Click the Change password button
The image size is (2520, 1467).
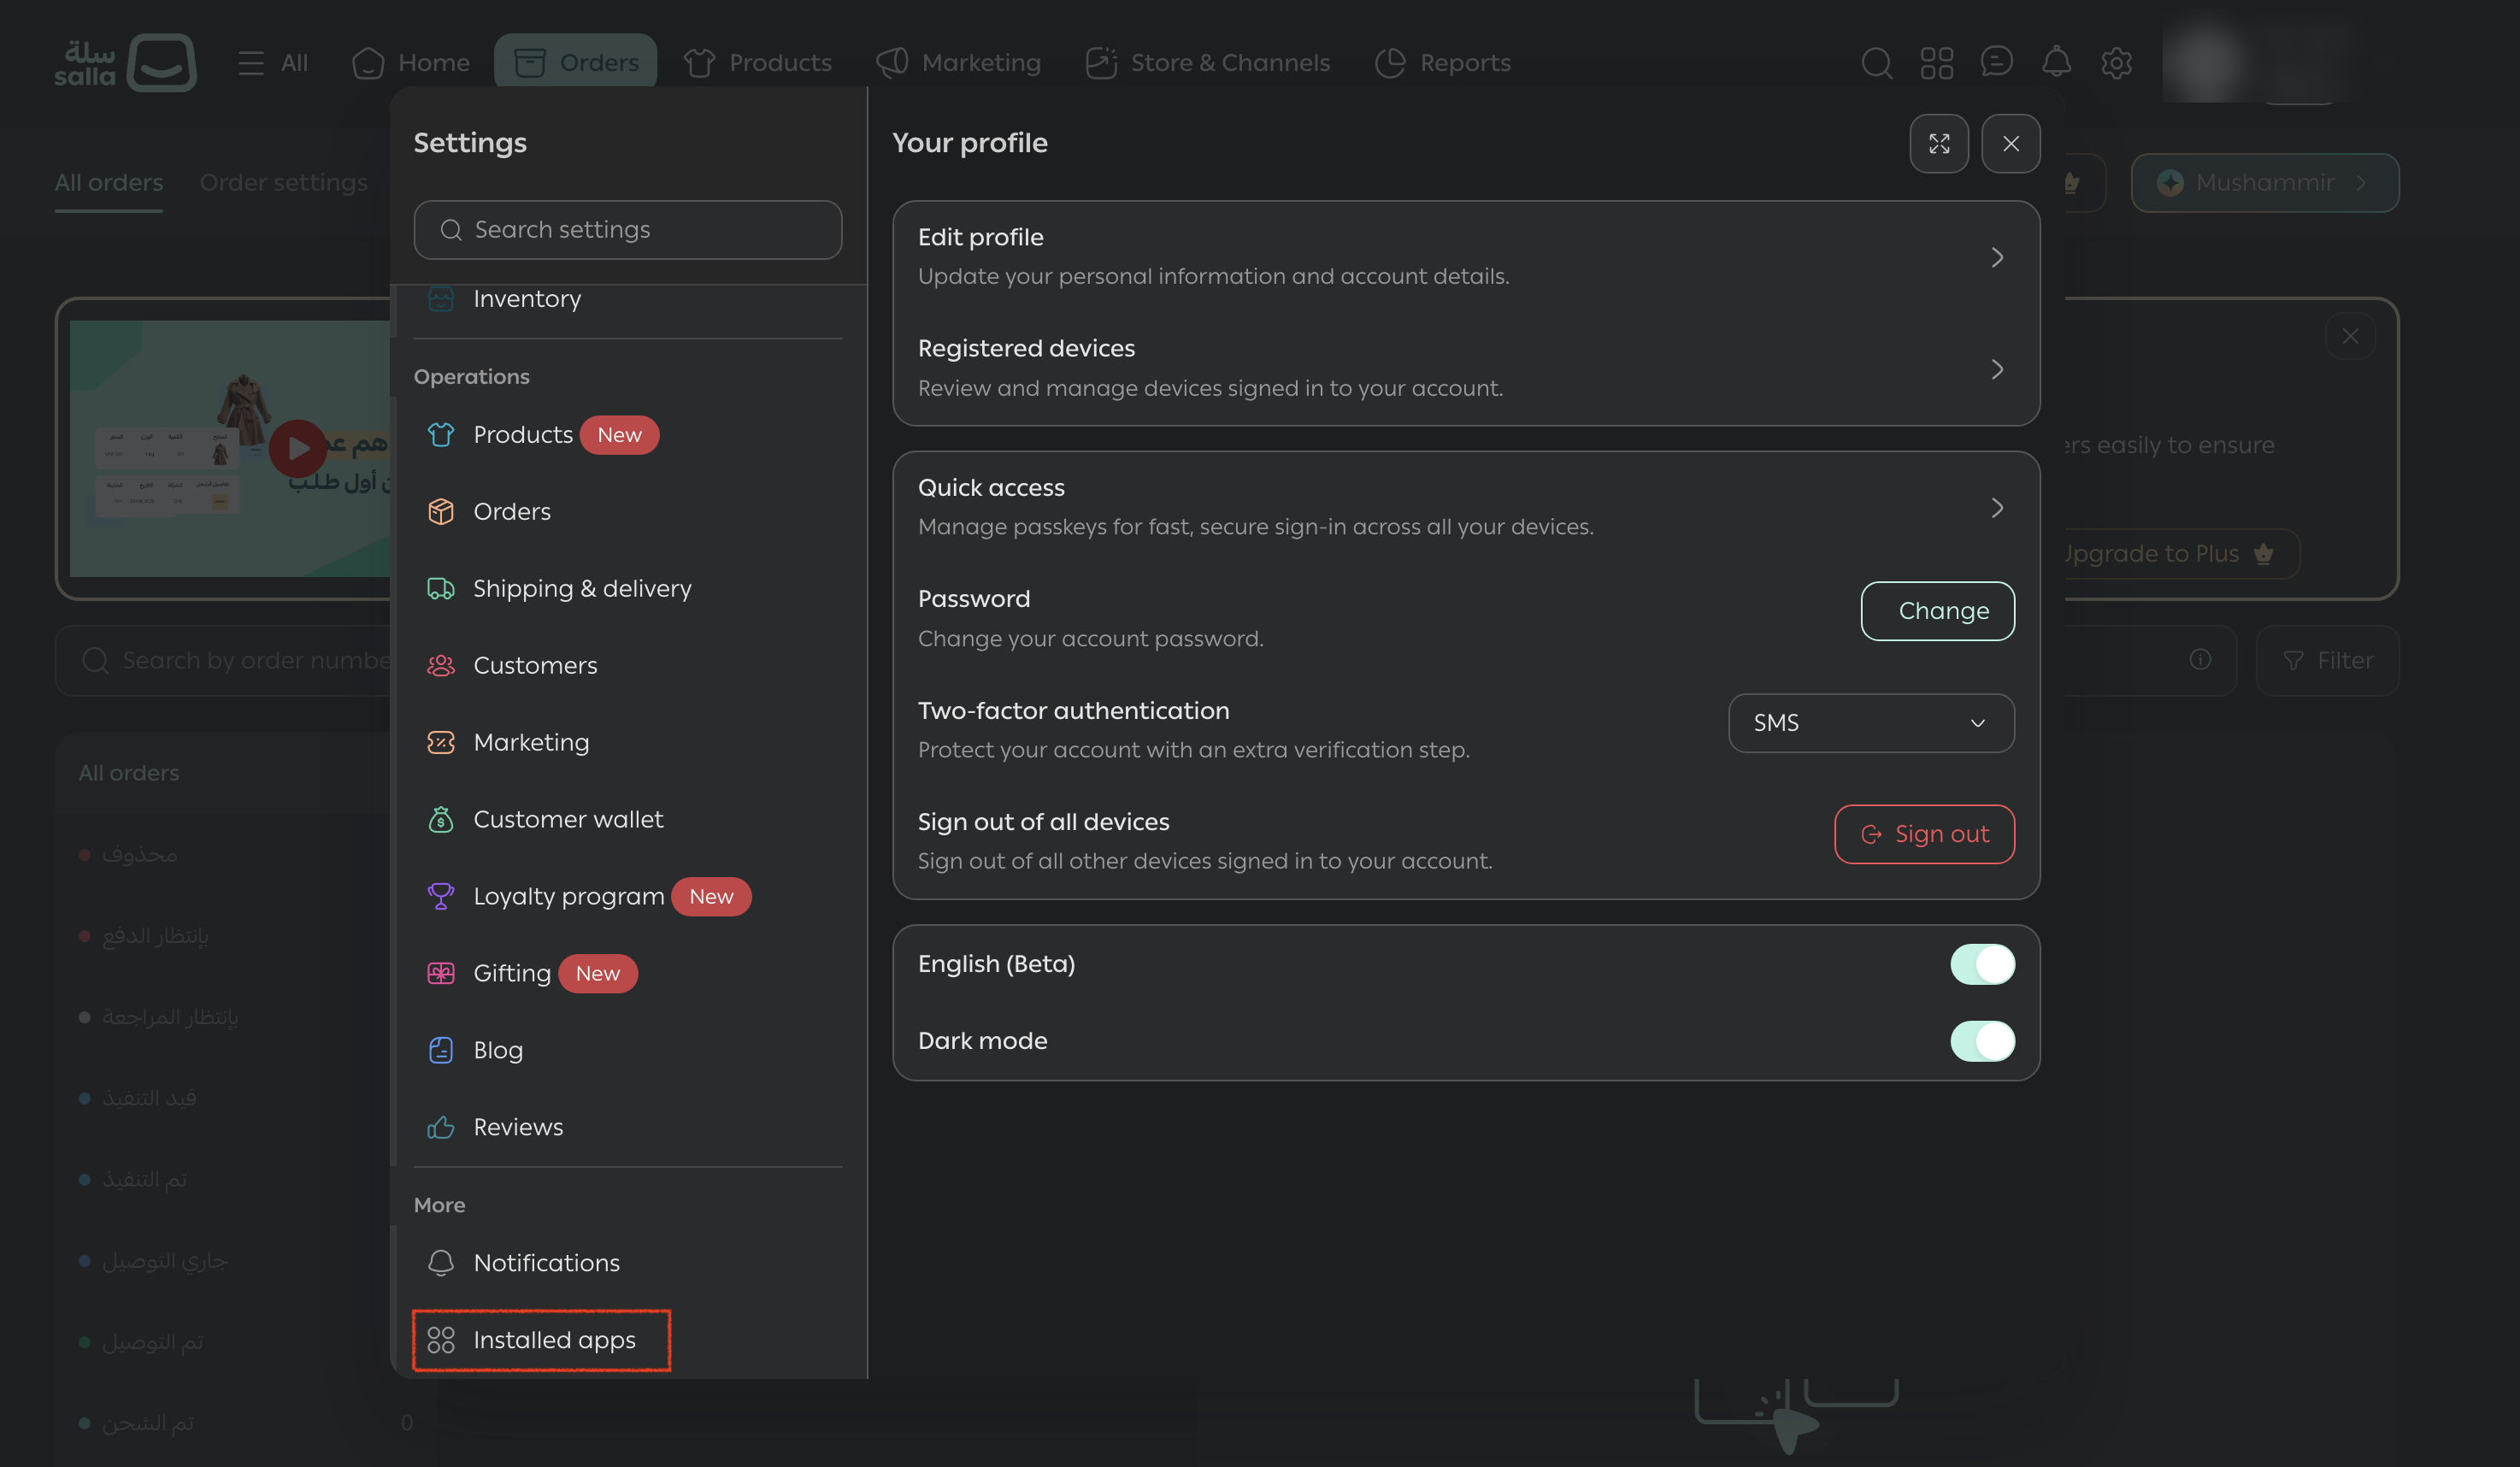[1938, 612]
